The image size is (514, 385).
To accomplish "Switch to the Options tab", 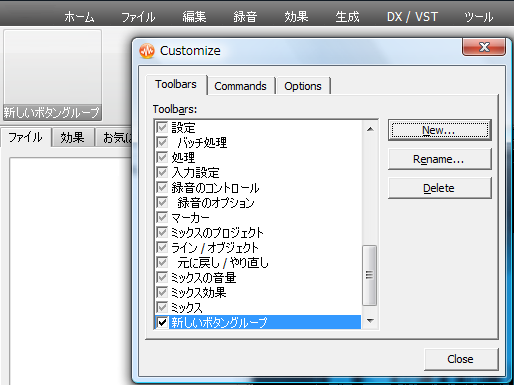I will (303, 86).
